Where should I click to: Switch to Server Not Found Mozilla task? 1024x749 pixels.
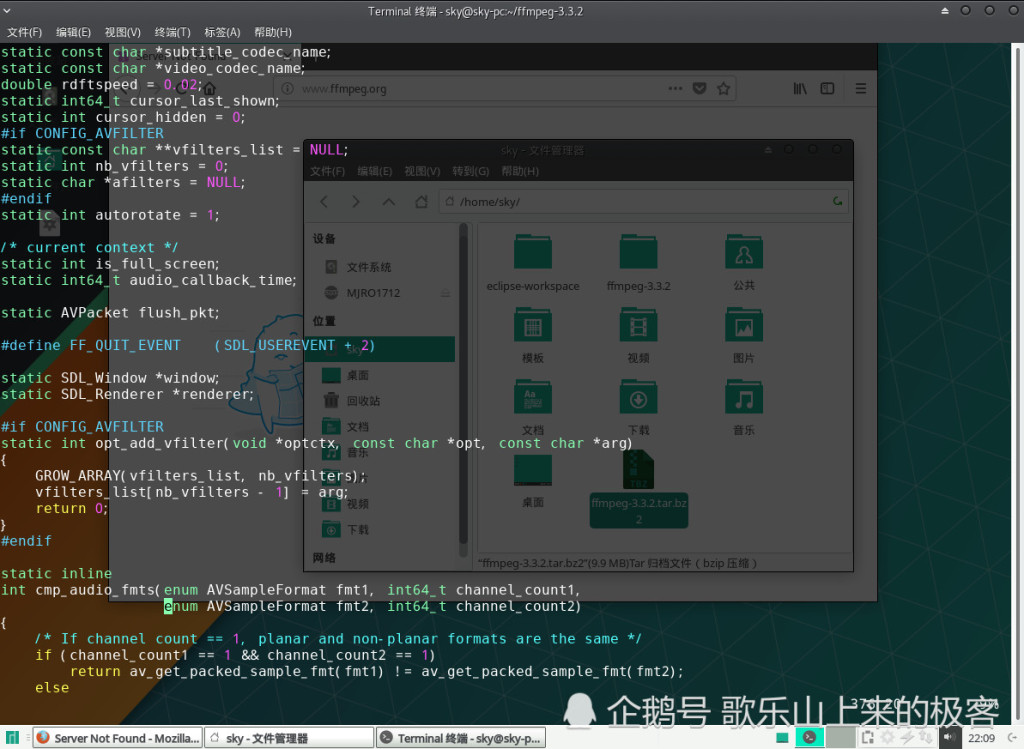118,738
